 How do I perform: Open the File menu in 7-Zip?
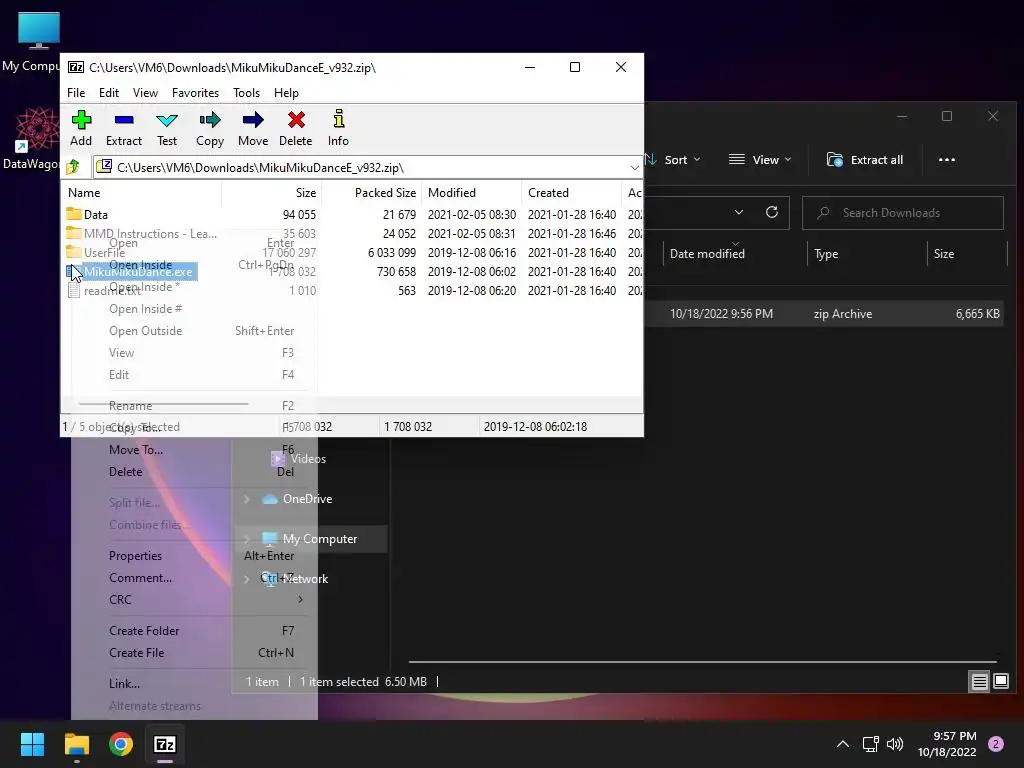point(76,93)
